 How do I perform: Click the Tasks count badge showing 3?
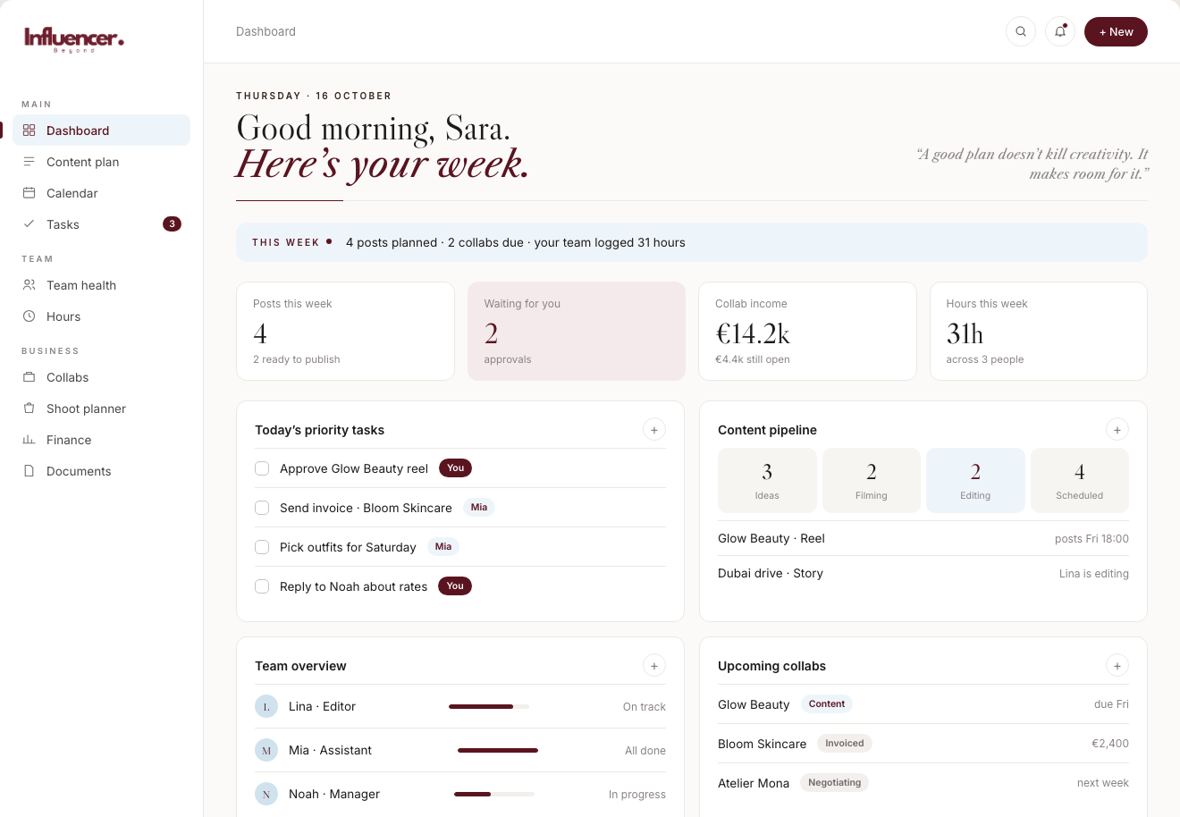(172, 224)
